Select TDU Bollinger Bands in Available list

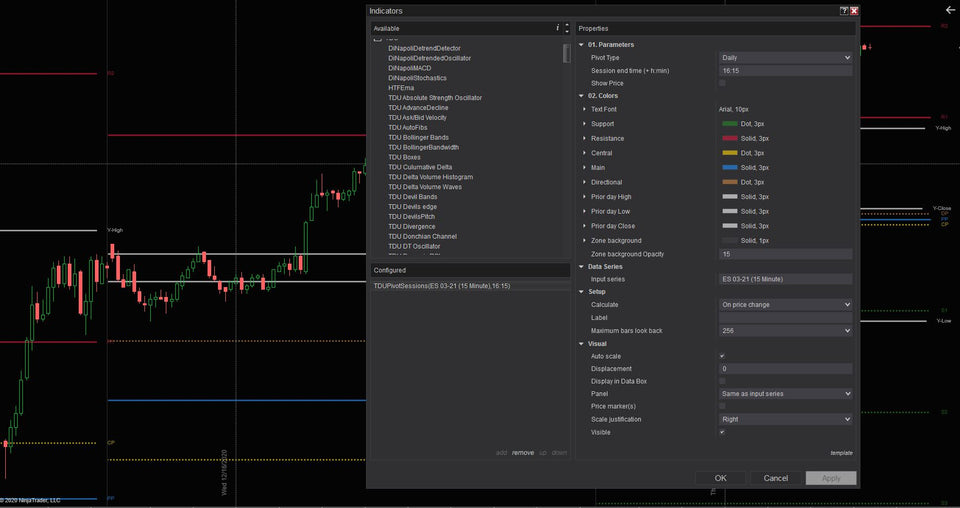coord(418,137)
